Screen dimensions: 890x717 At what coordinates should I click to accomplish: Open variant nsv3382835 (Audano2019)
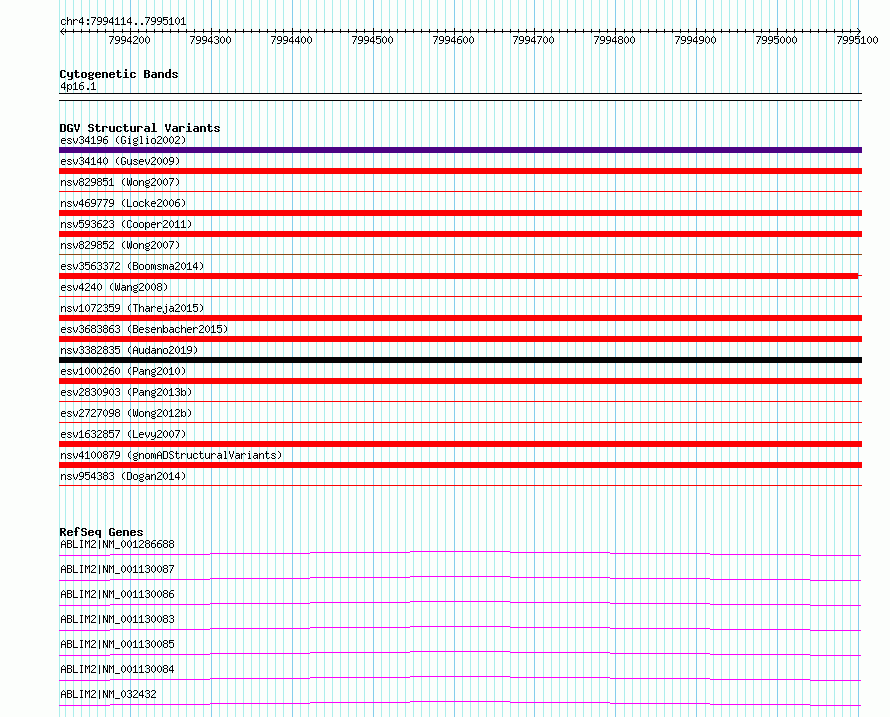click(129, 350)
